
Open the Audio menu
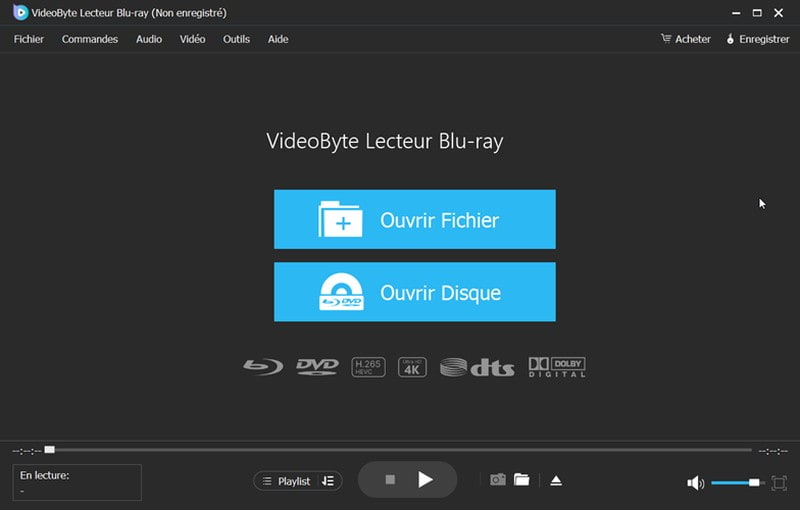click(x=149, y=39)
